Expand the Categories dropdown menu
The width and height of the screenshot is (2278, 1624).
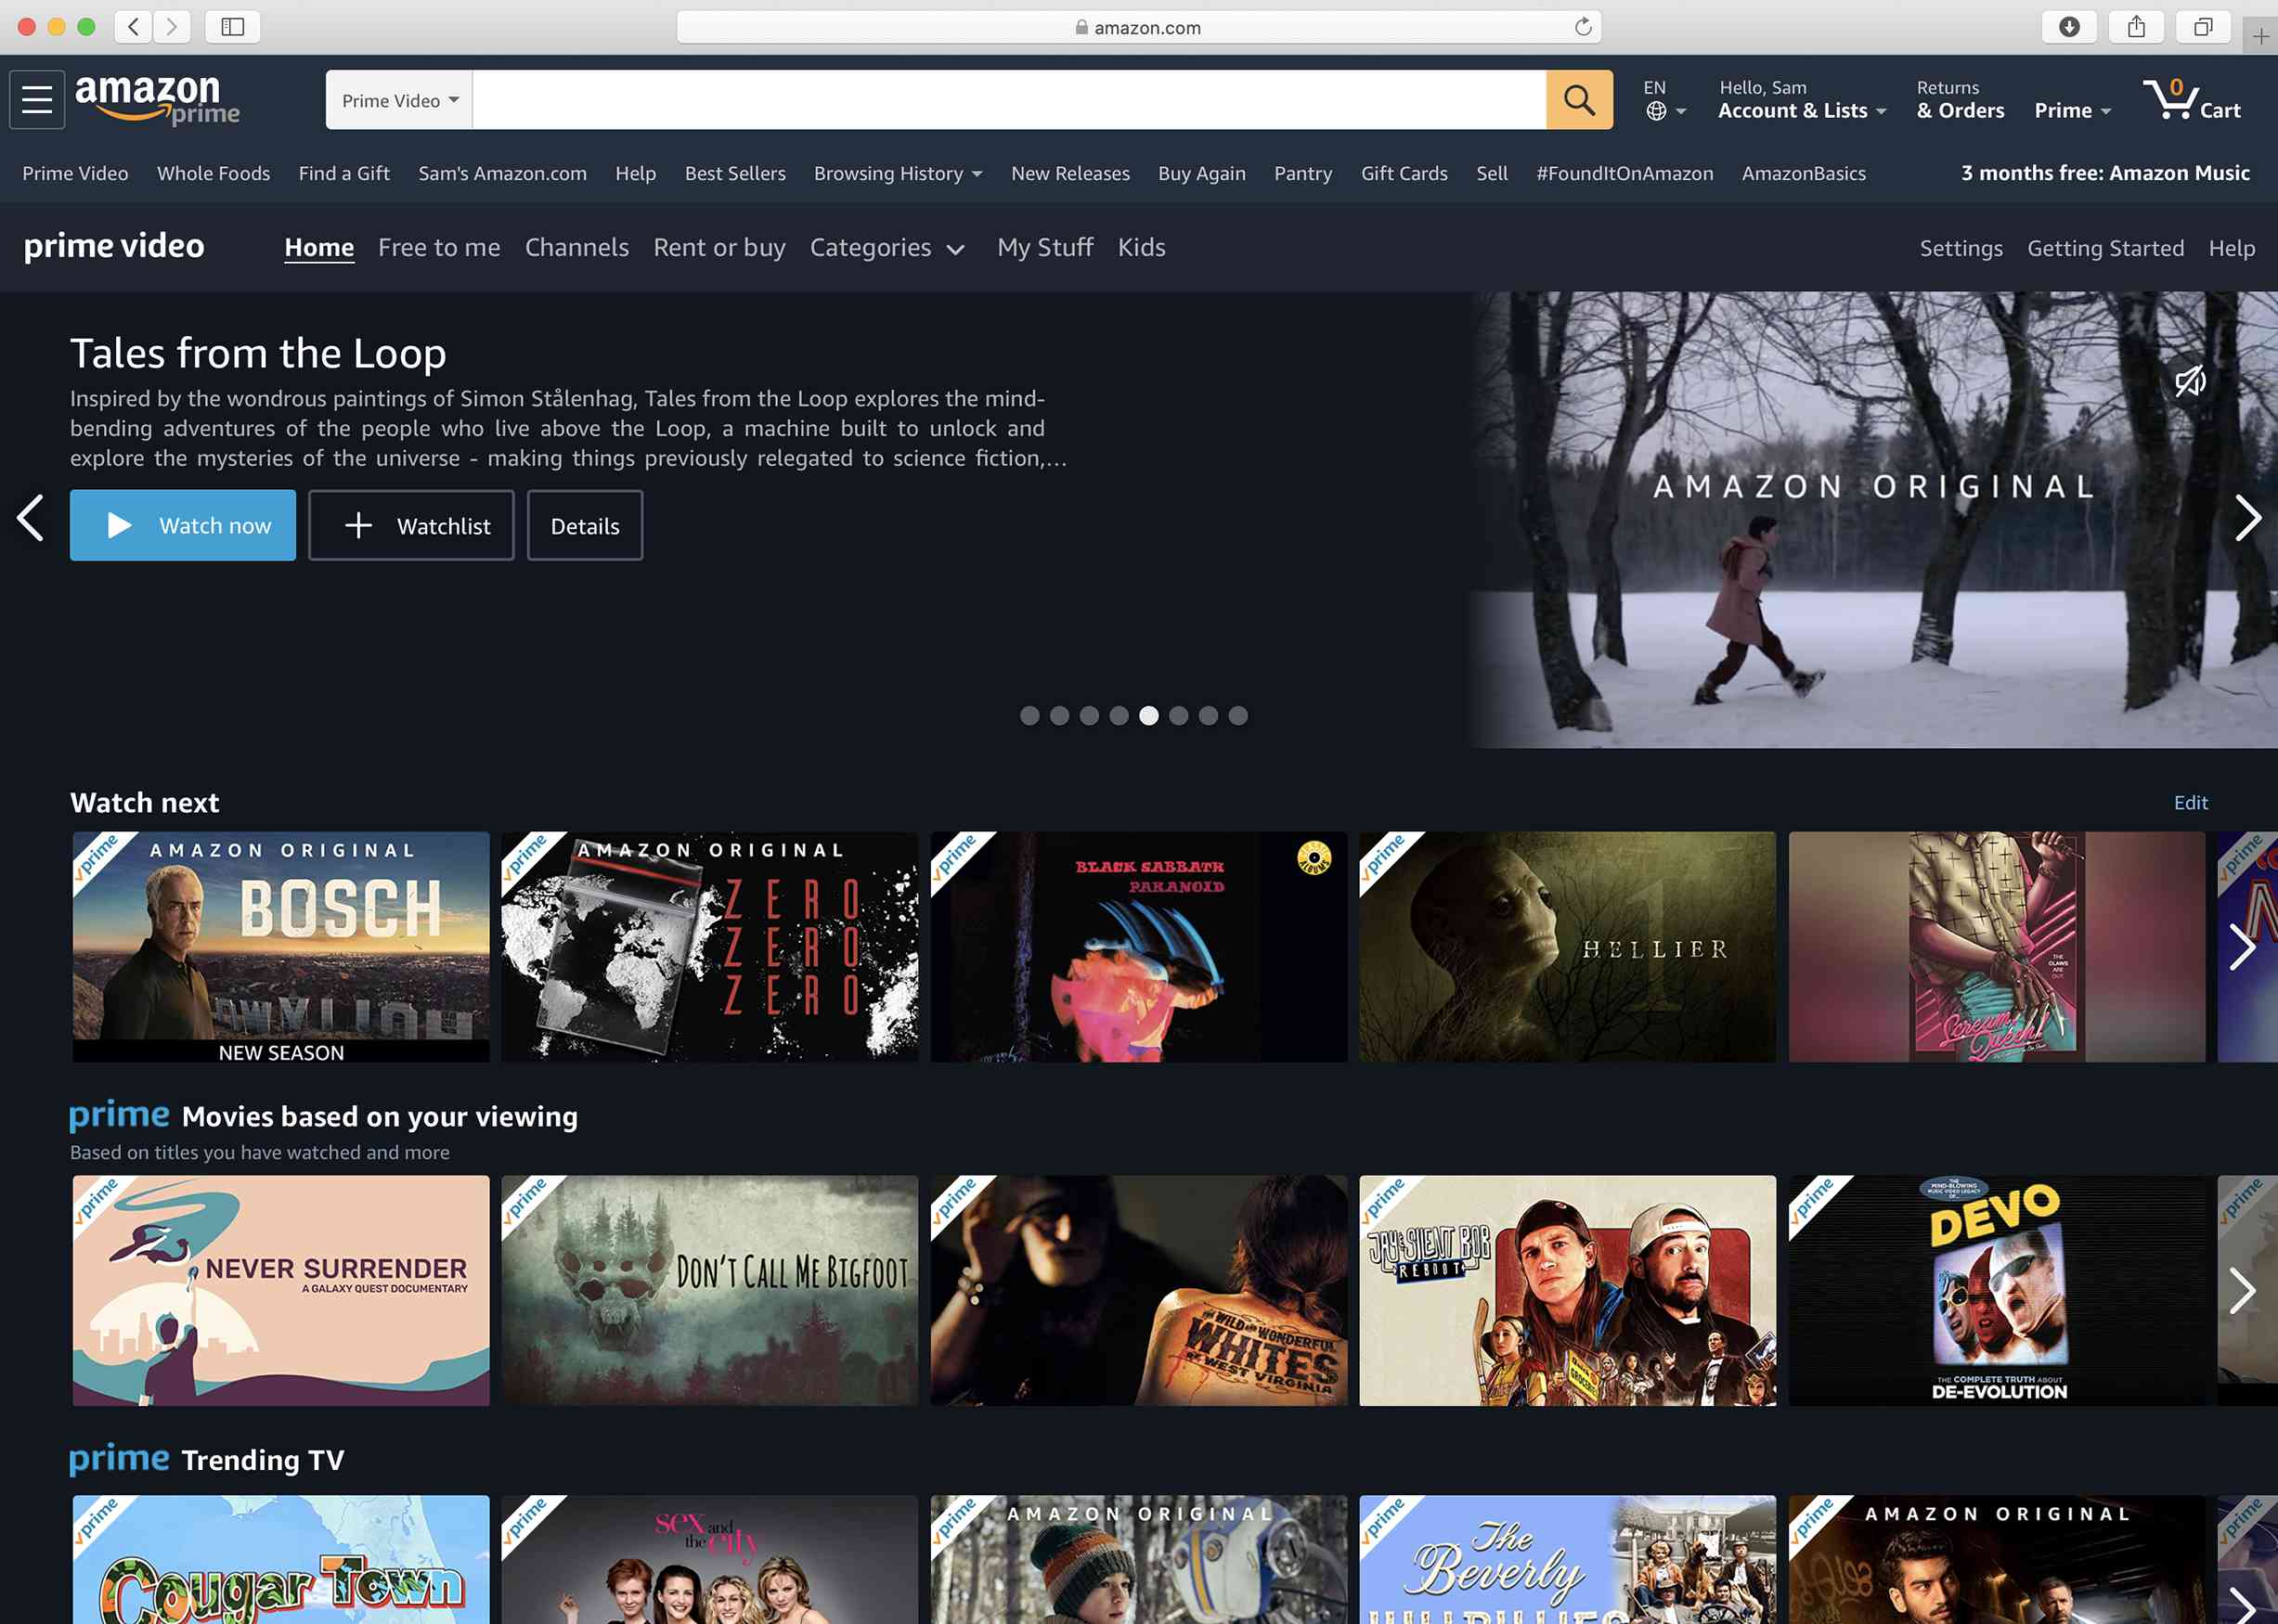coord(887,246)
